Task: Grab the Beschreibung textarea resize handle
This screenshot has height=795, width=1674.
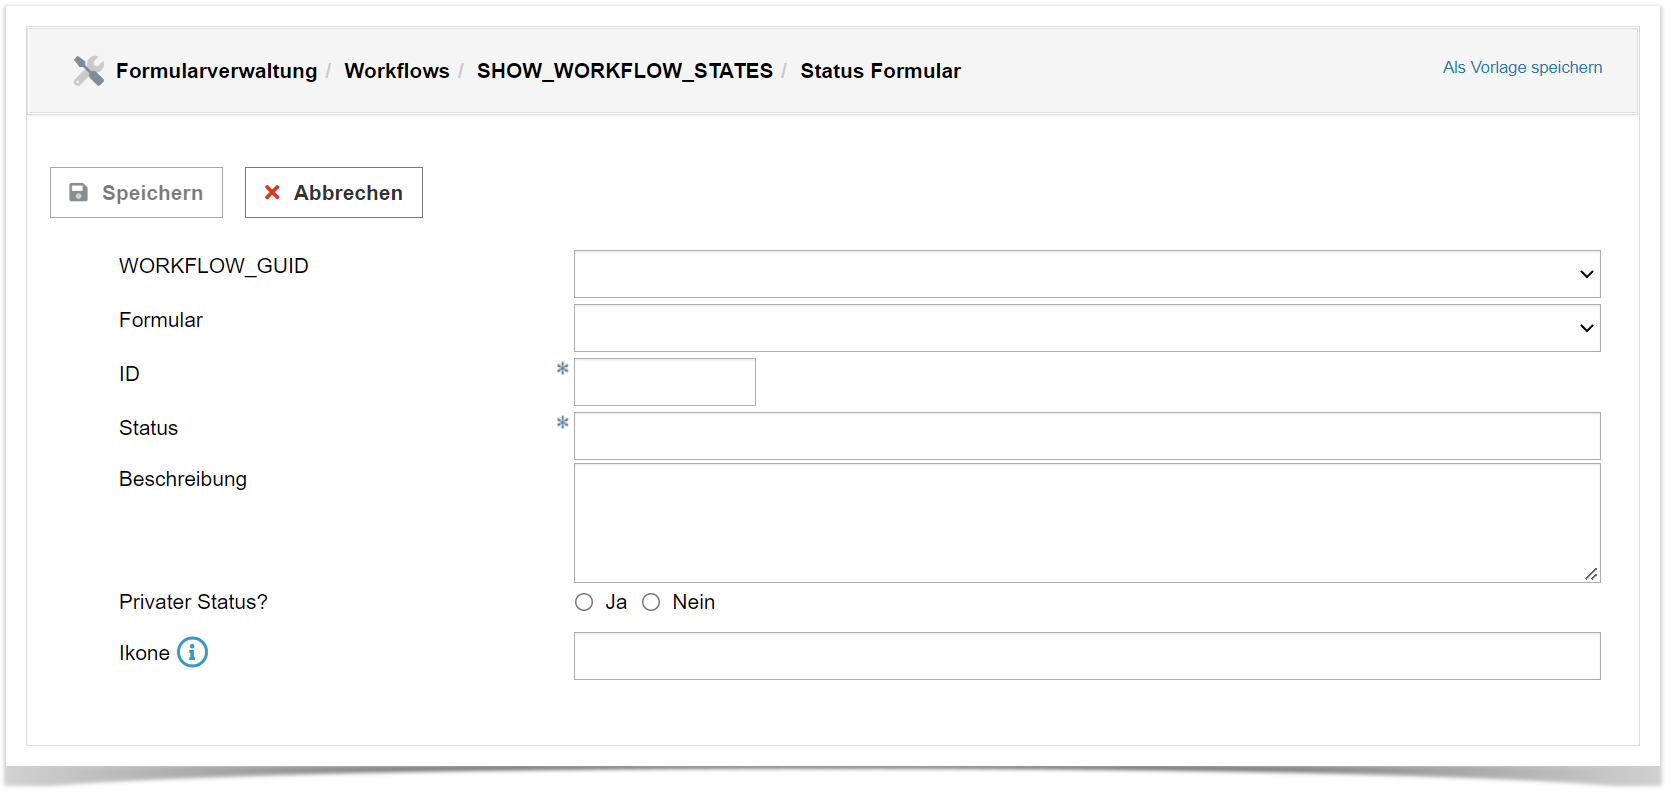Action: (x=1591, y=574)
